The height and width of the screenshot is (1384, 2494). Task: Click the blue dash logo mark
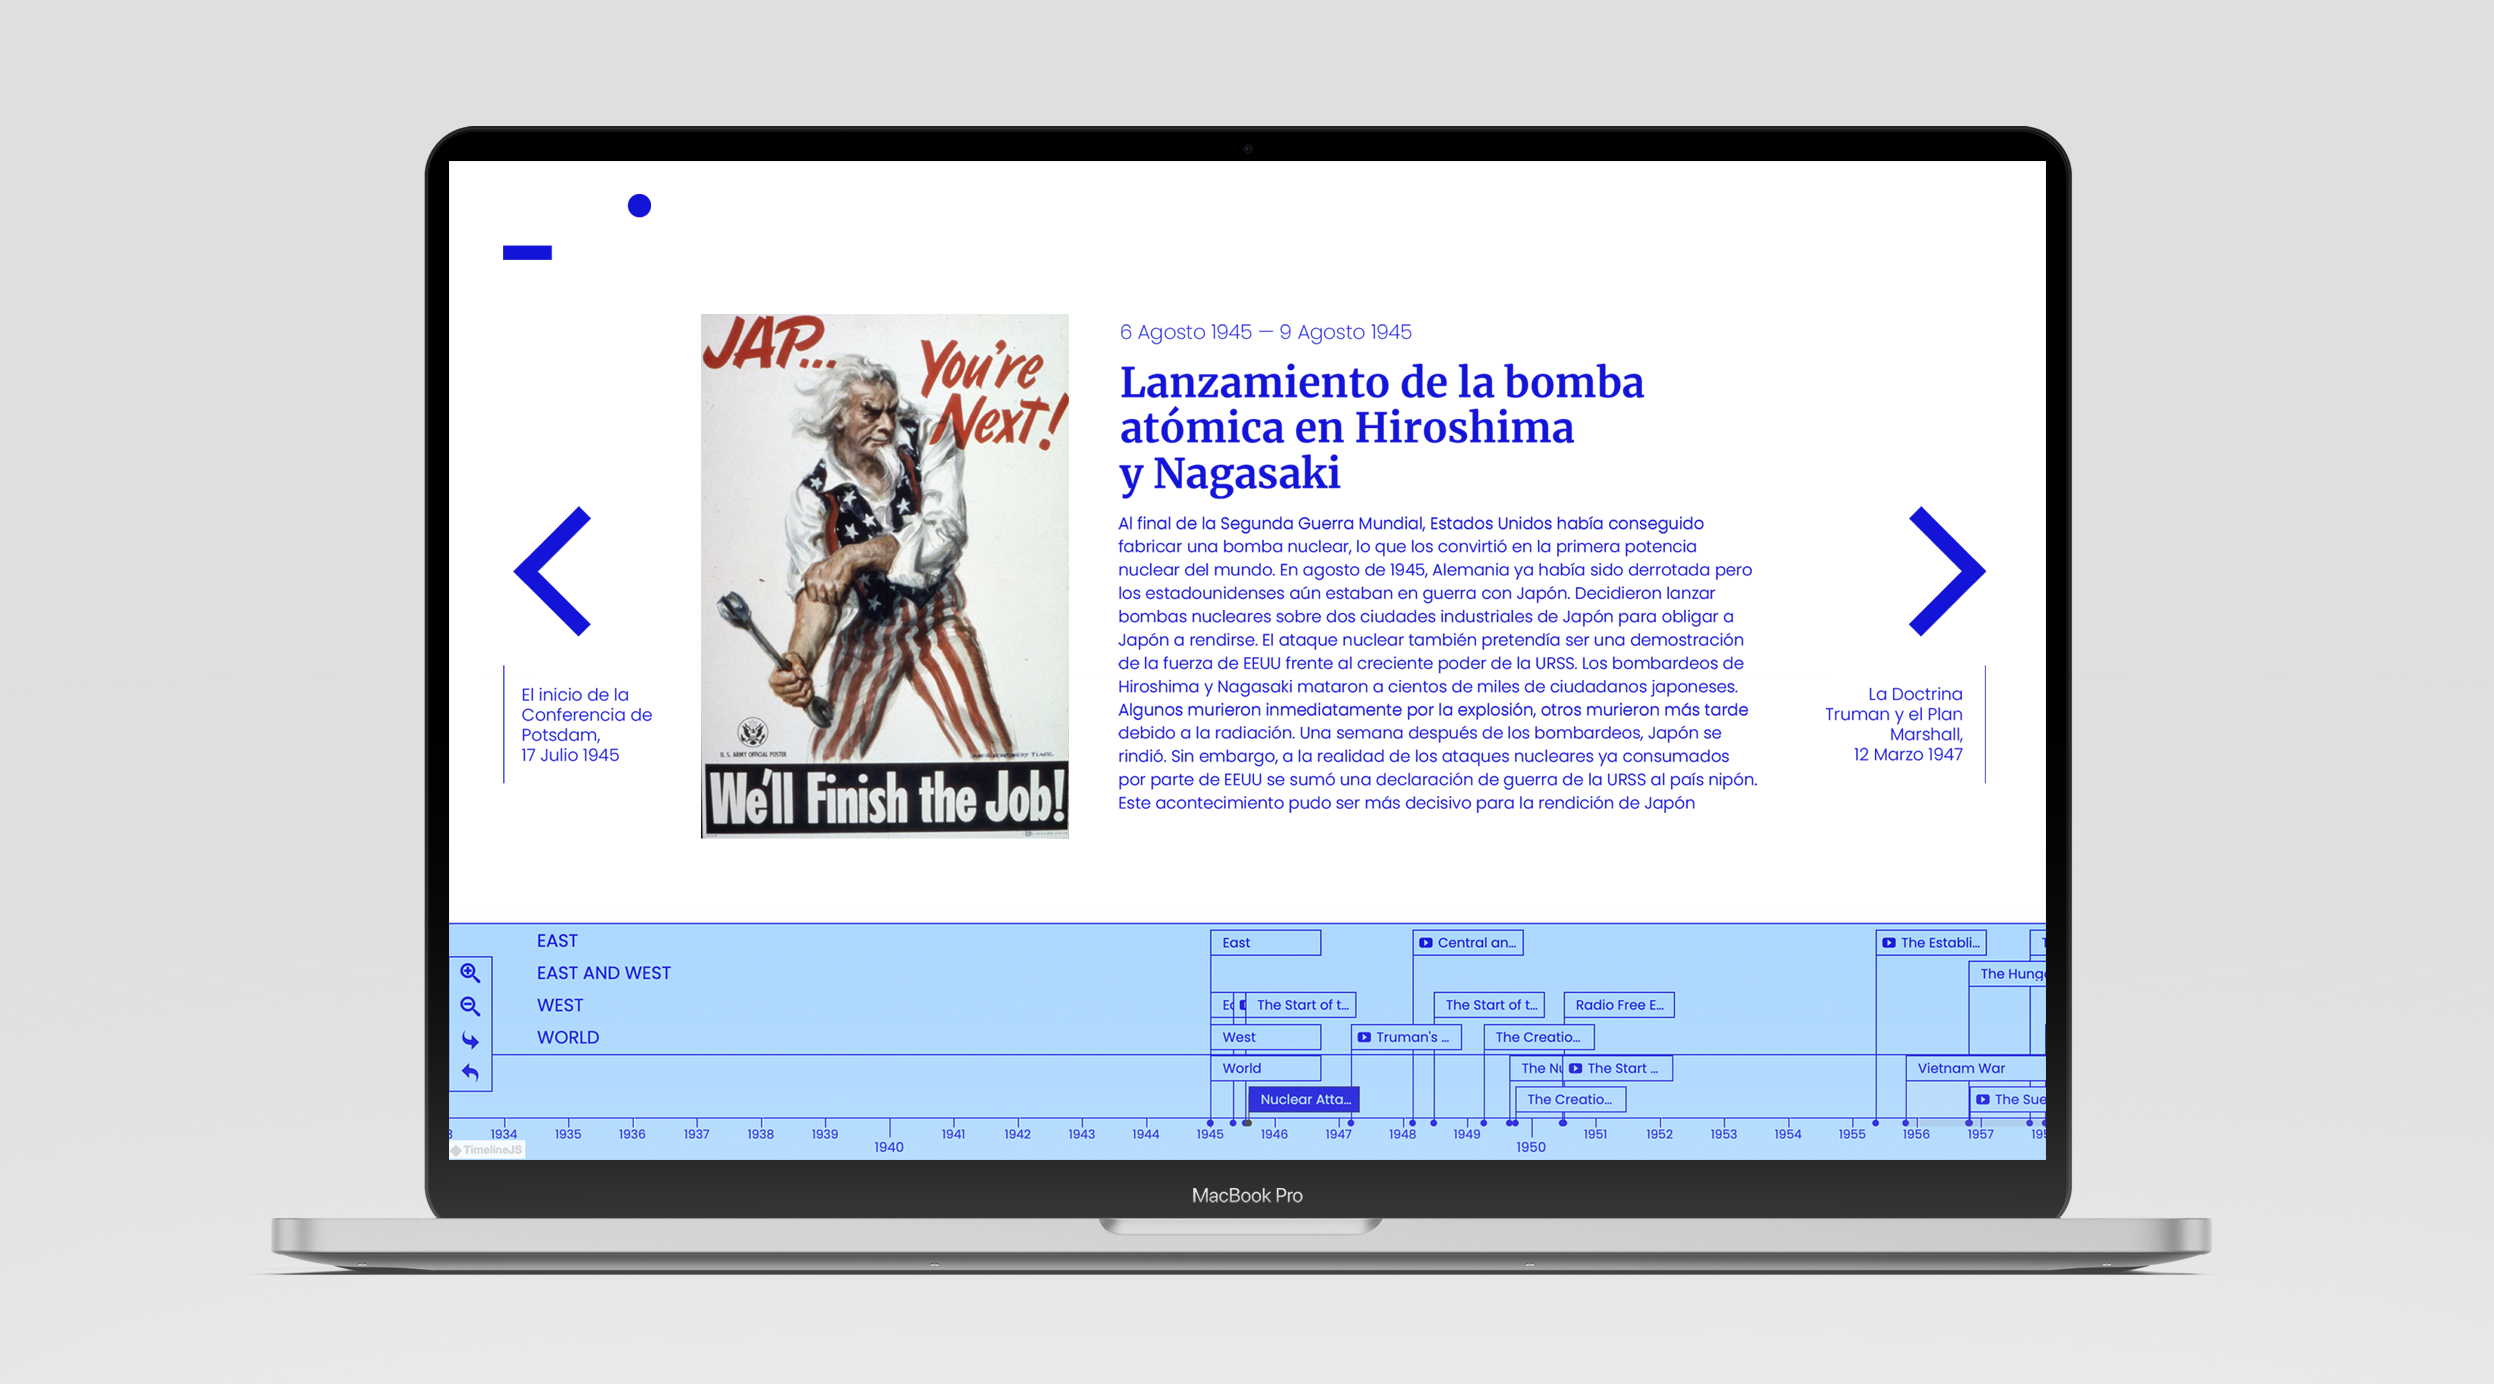527,253
